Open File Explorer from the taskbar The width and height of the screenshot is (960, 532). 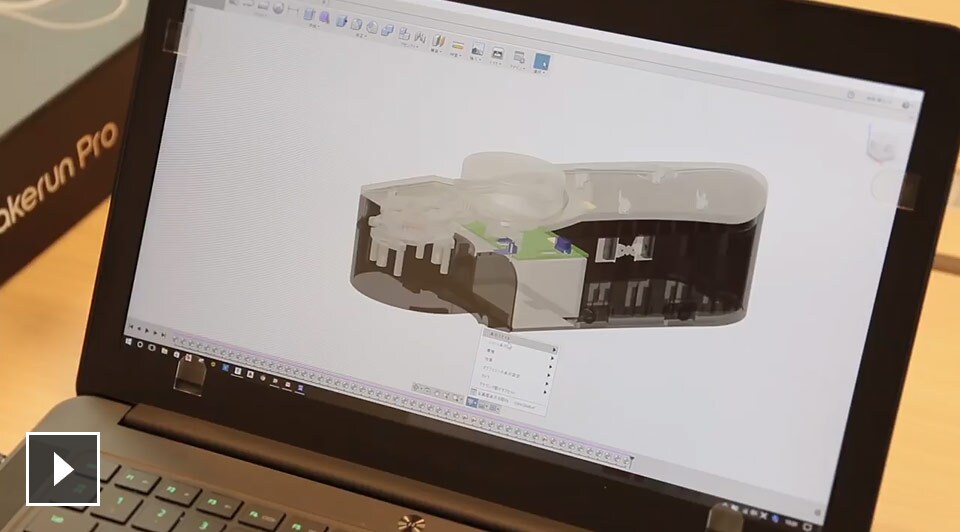[164, 350]
